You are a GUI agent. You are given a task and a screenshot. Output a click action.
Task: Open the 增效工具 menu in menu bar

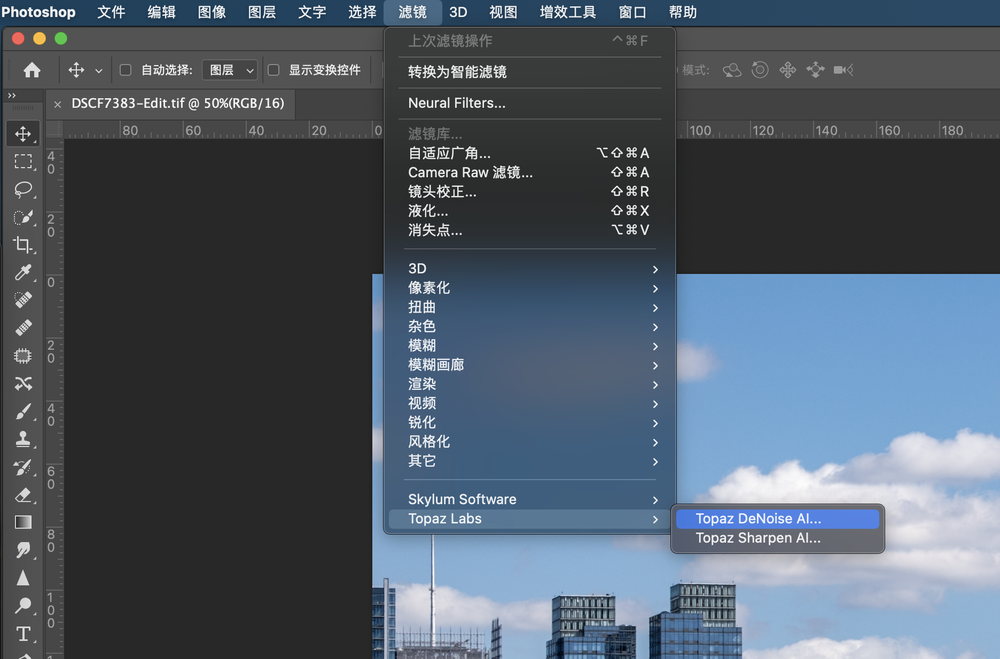coord(568,12)
